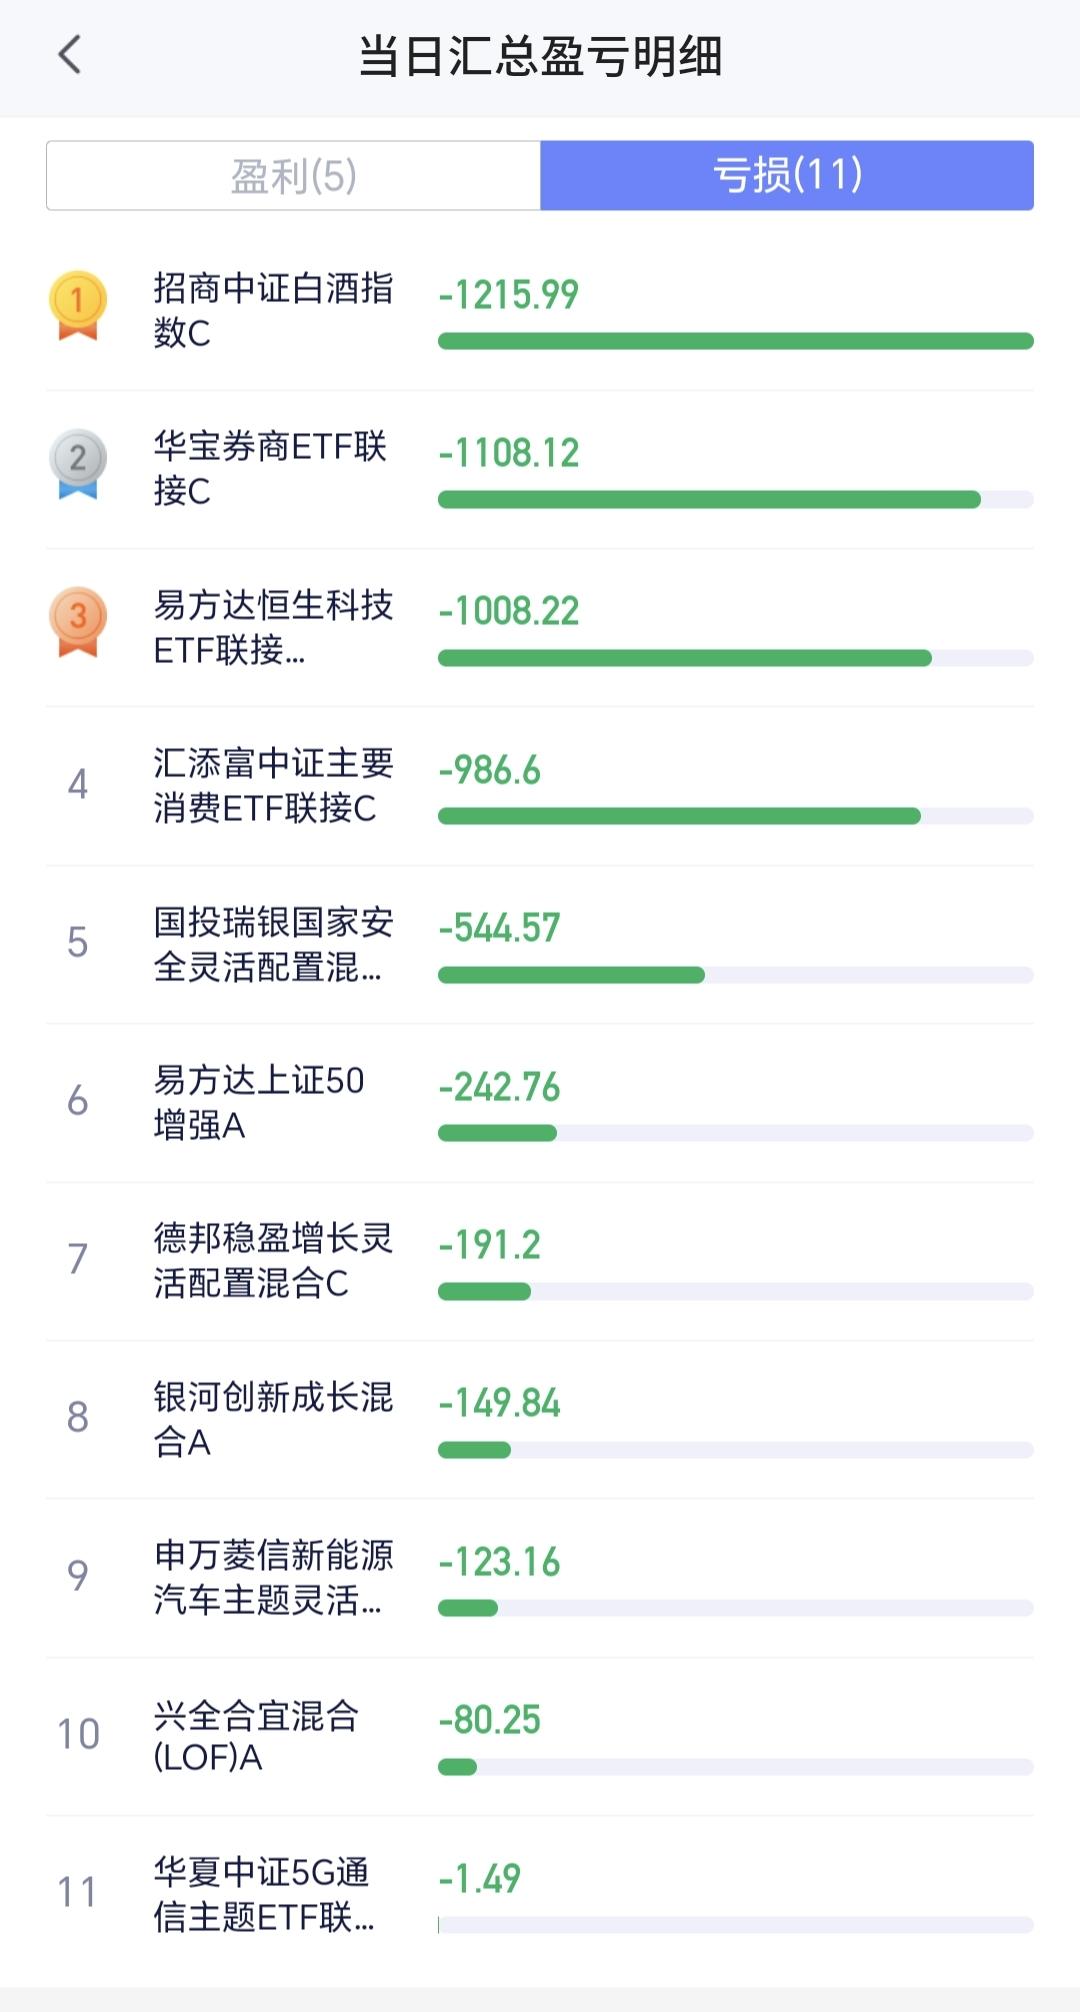Go back with the left arrow icon
The width and height of the screenshot is (1080, 2012).
[x=70, y=55]
